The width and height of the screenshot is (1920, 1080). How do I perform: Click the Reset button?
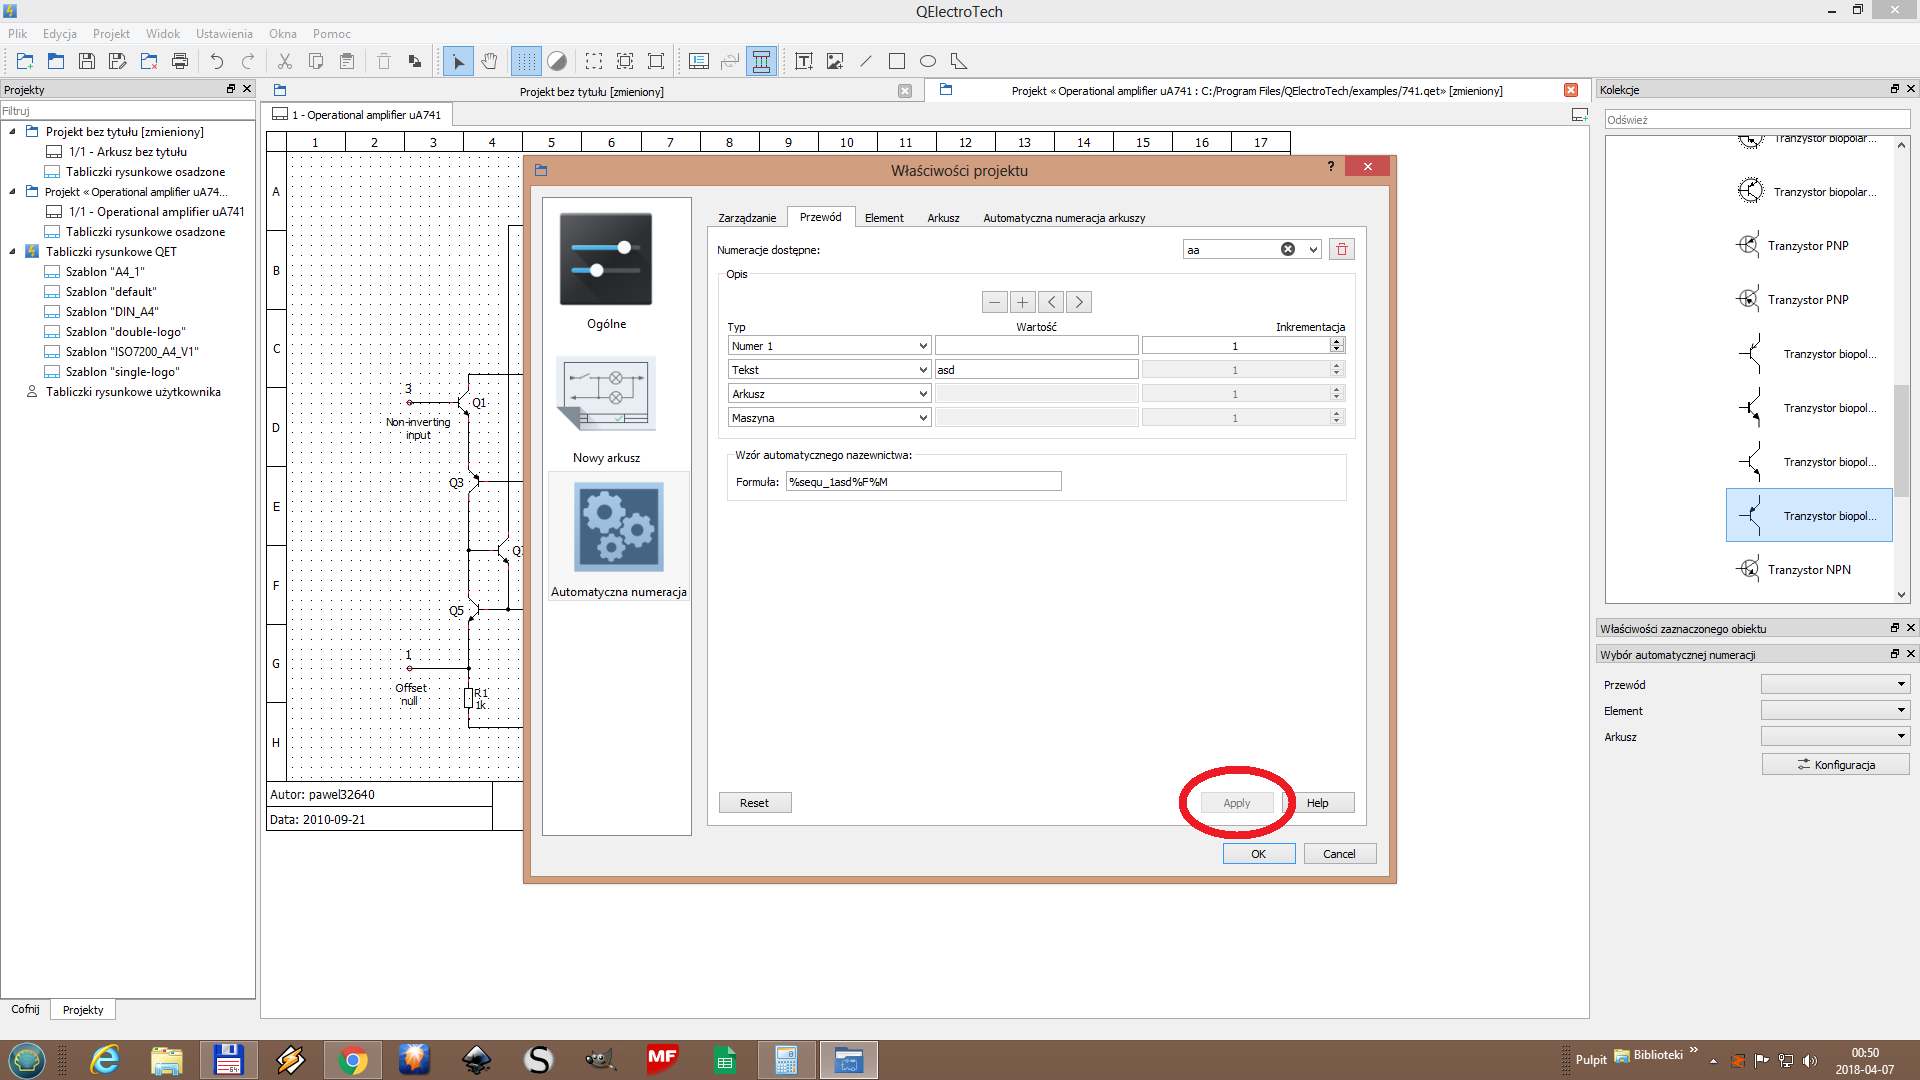click(754, 803)
